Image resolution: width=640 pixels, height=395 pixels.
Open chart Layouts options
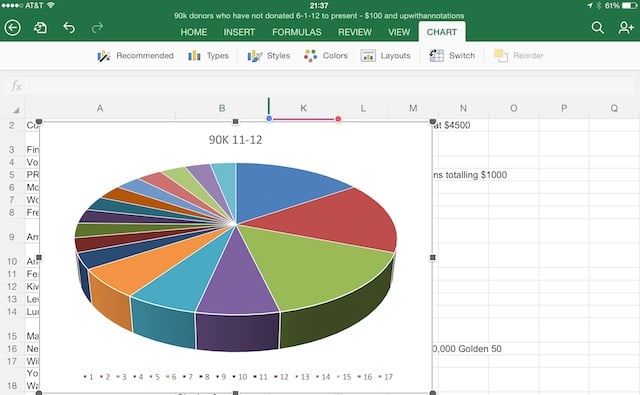tap(385, 55)
